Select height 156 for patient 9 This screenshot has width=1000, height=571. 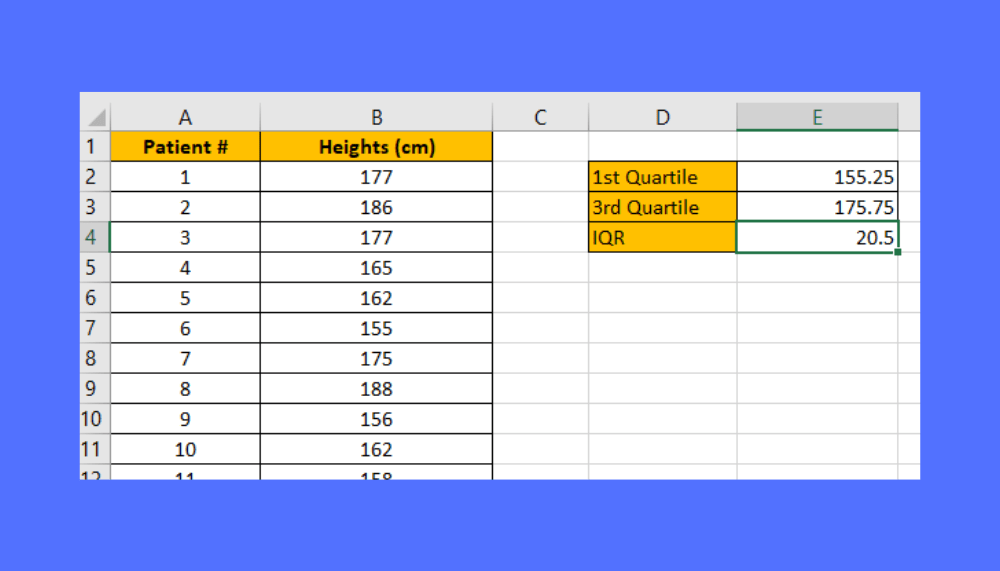pos(376,419)
